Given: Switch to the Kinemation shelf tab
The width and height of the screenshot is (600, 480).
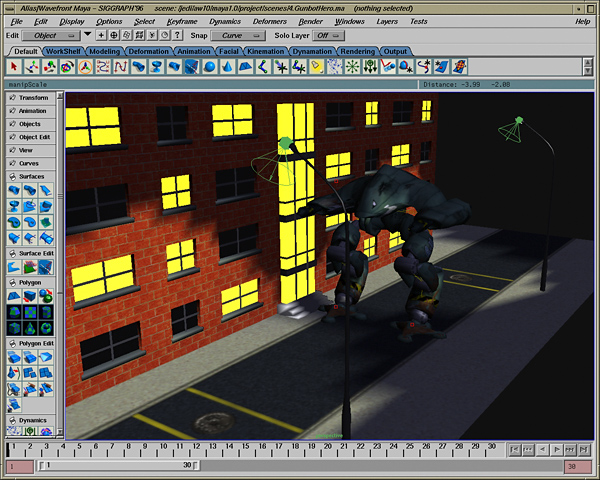Looking at the screenshot, I should point(266,51).
